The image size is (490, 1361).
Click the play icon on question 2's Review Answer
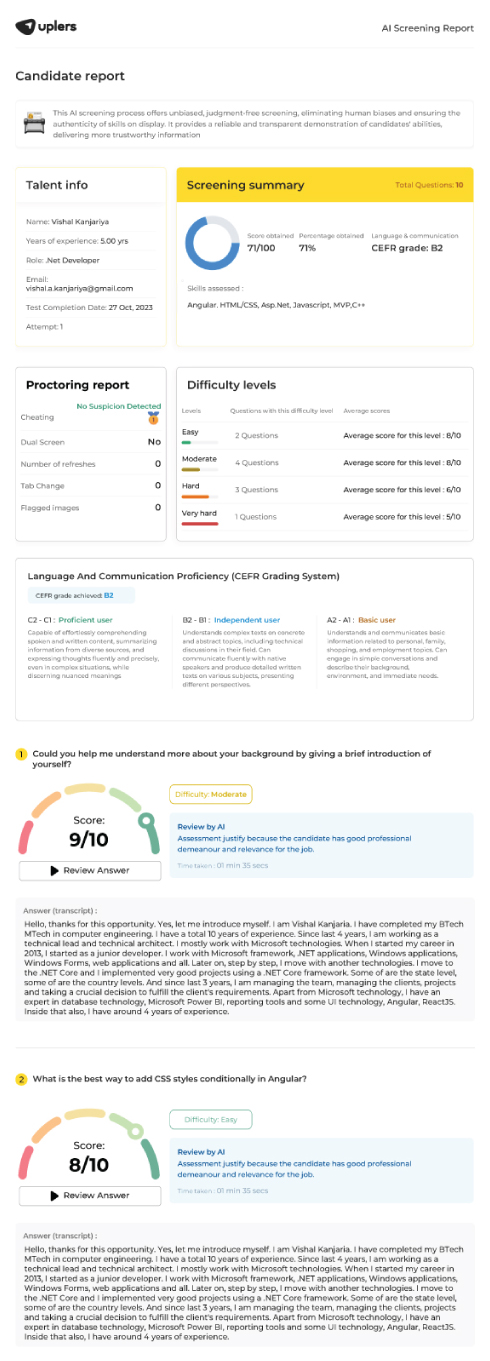pos(55,1195)
